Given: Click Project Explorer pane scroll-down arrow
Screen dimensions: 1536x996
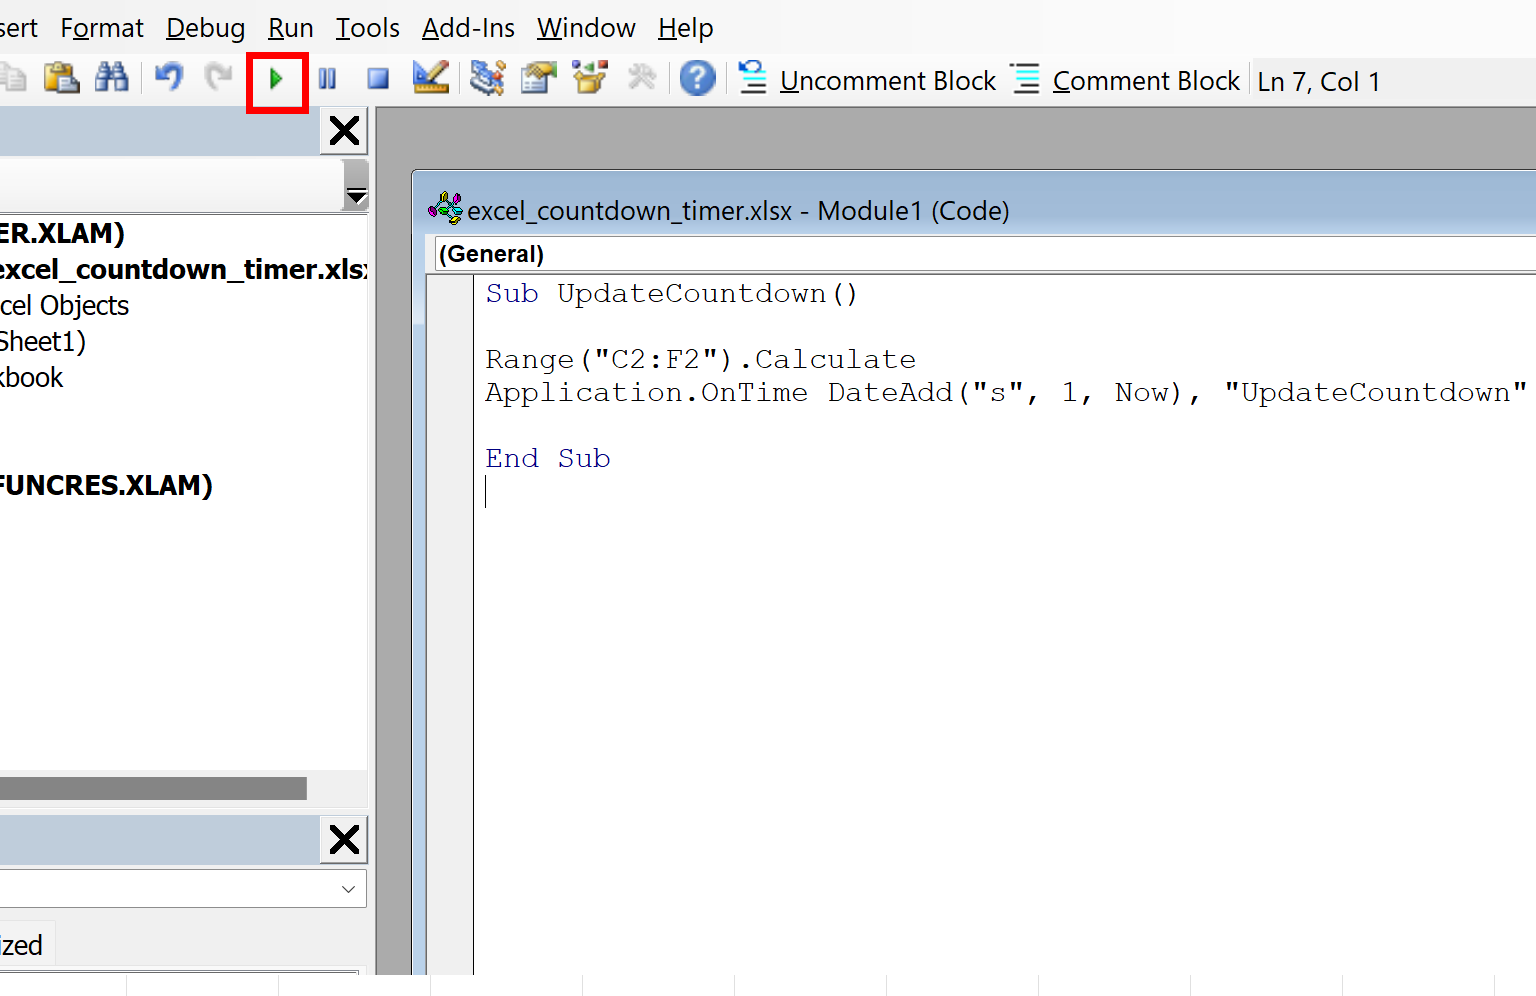Looking at the screenshot, I should pos(356,196).
